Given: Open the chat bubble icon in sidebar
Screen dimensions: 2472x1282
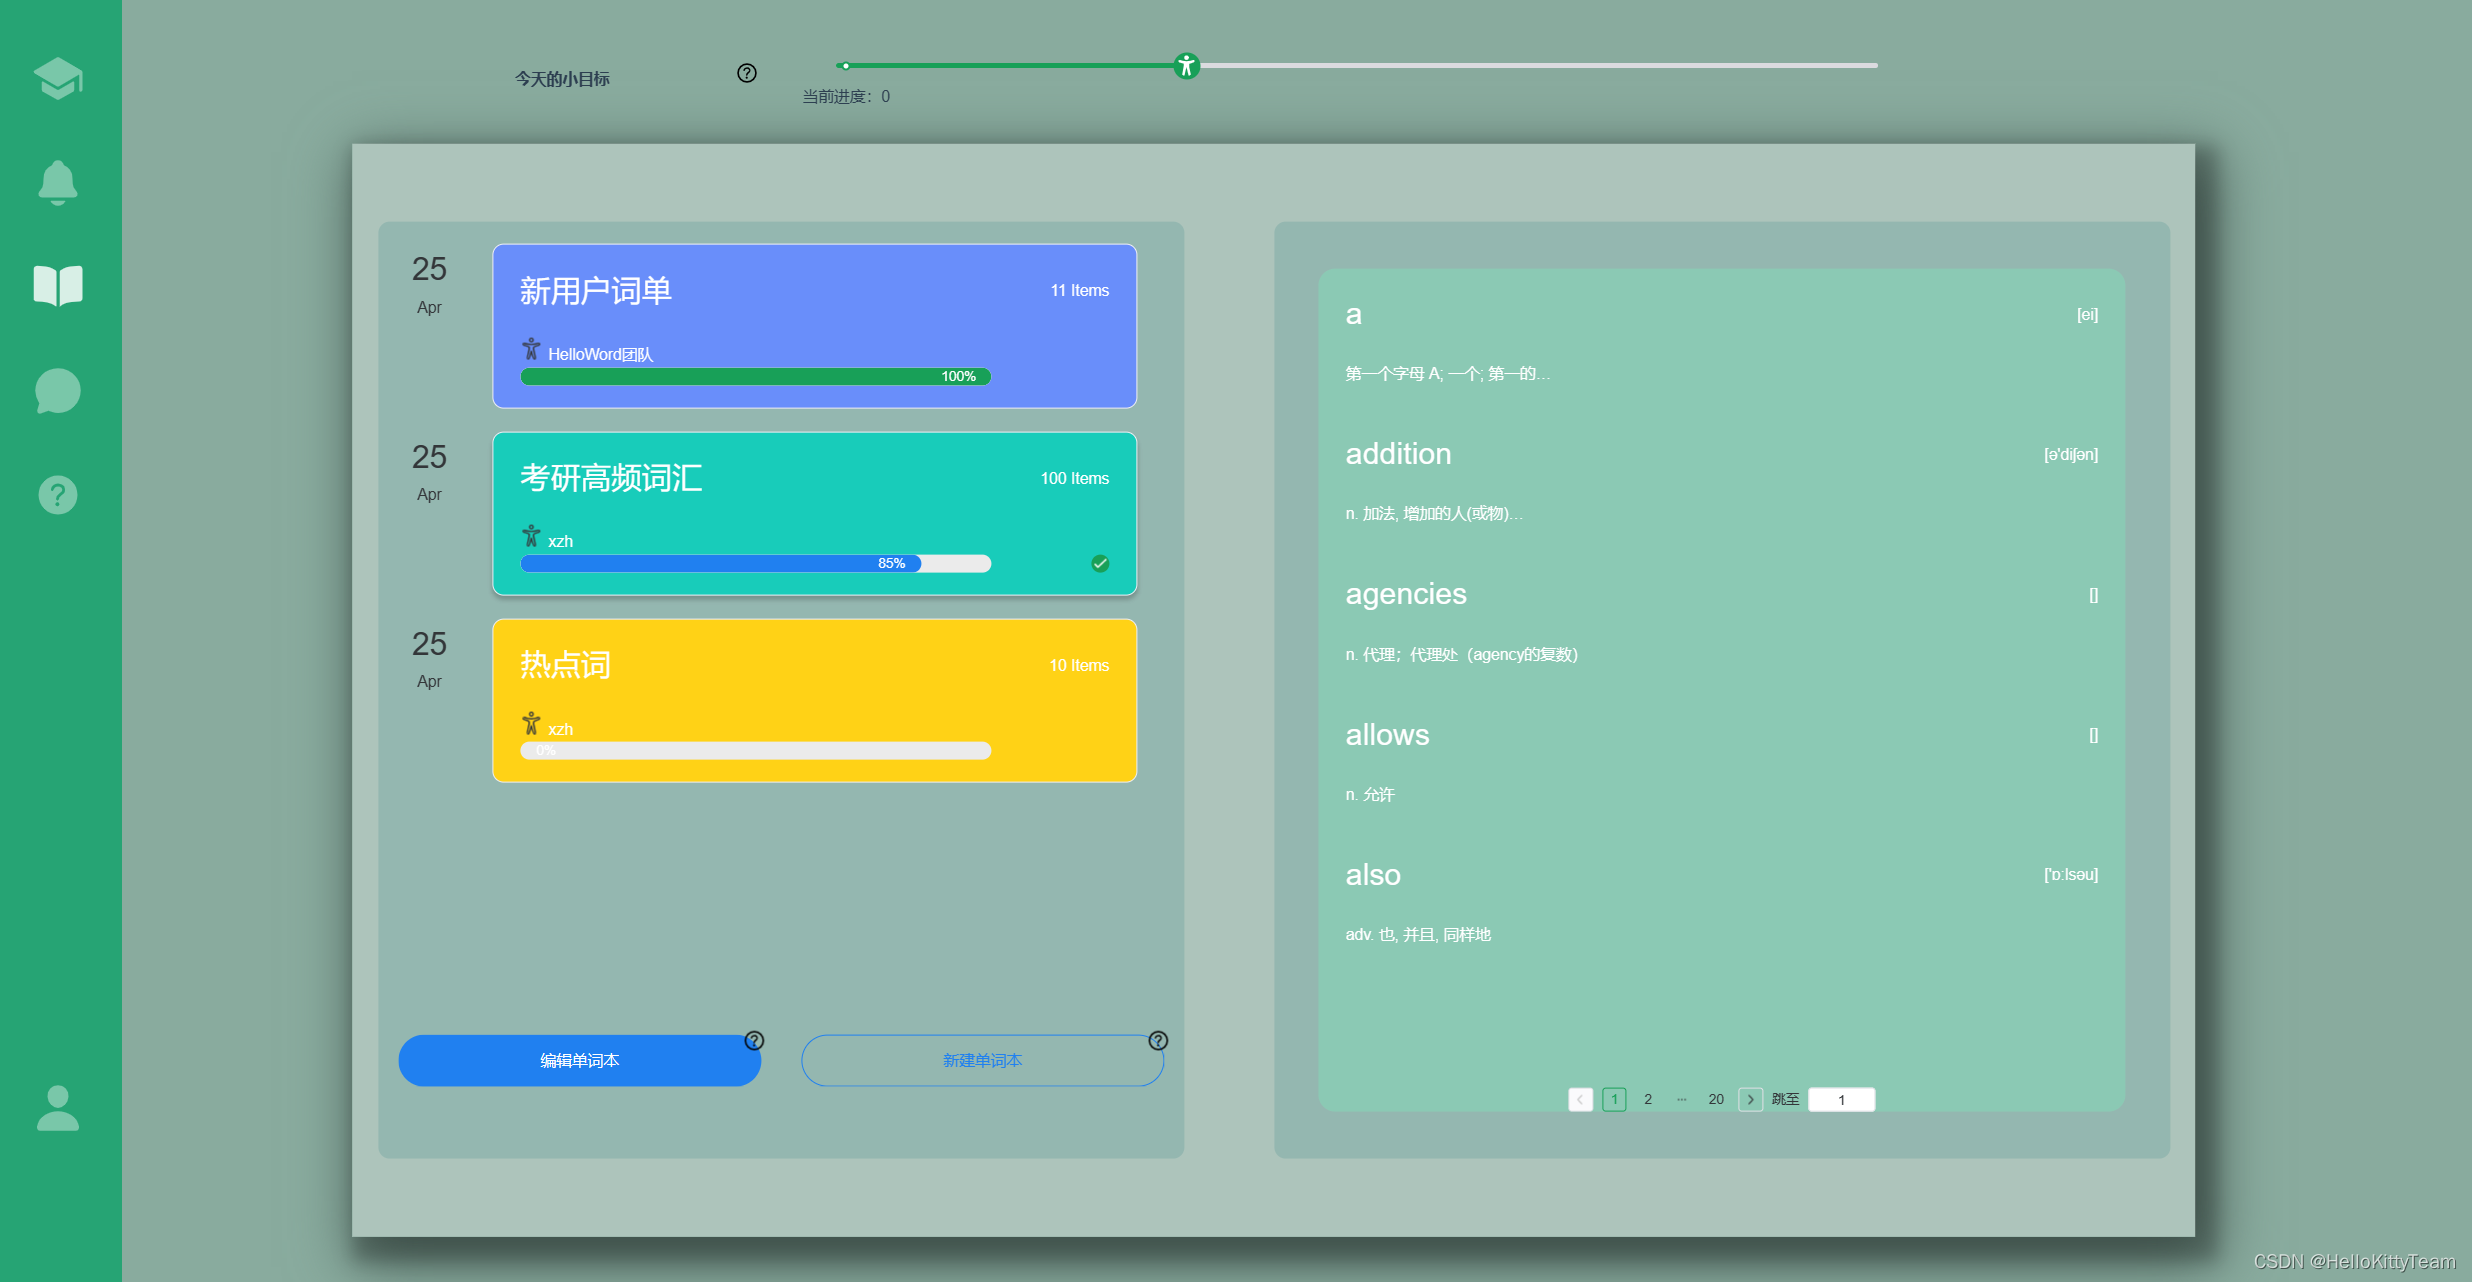Looking at the screenshot, I should pyautogui.click(x=58, y=391).
